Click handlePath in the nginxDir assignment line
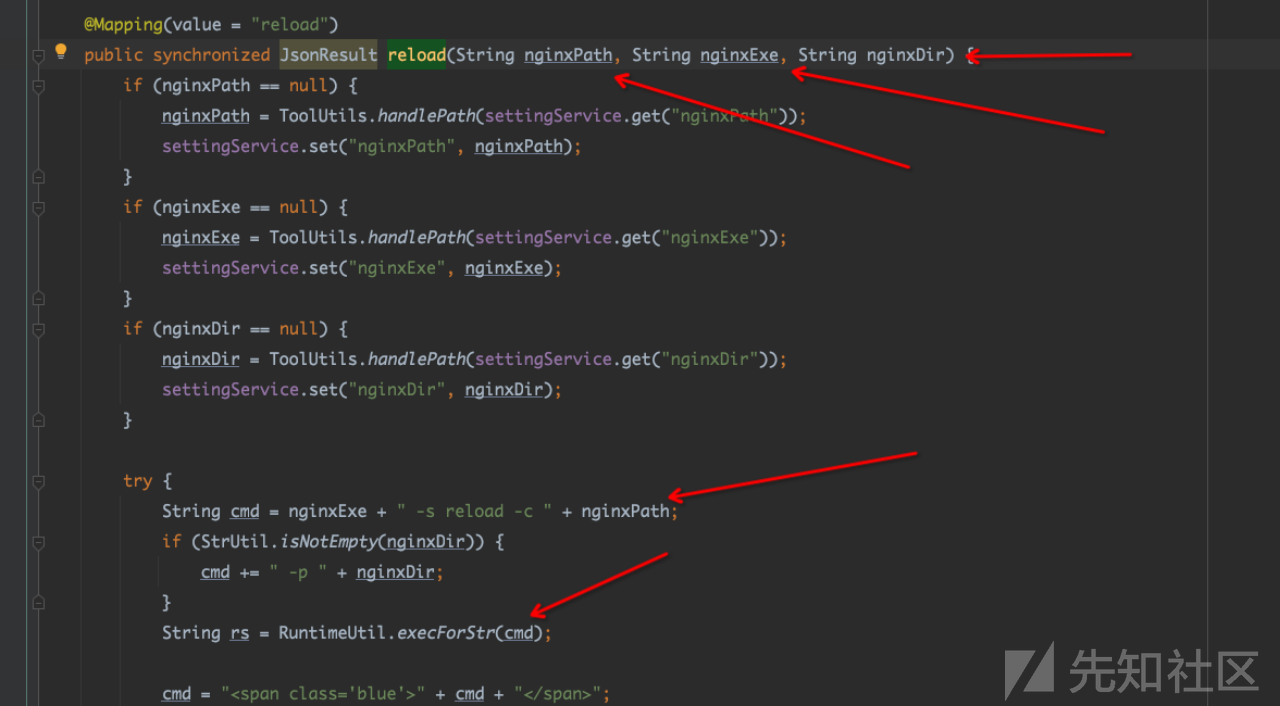Screen dimensions: 1280x706 coord(416,359)
